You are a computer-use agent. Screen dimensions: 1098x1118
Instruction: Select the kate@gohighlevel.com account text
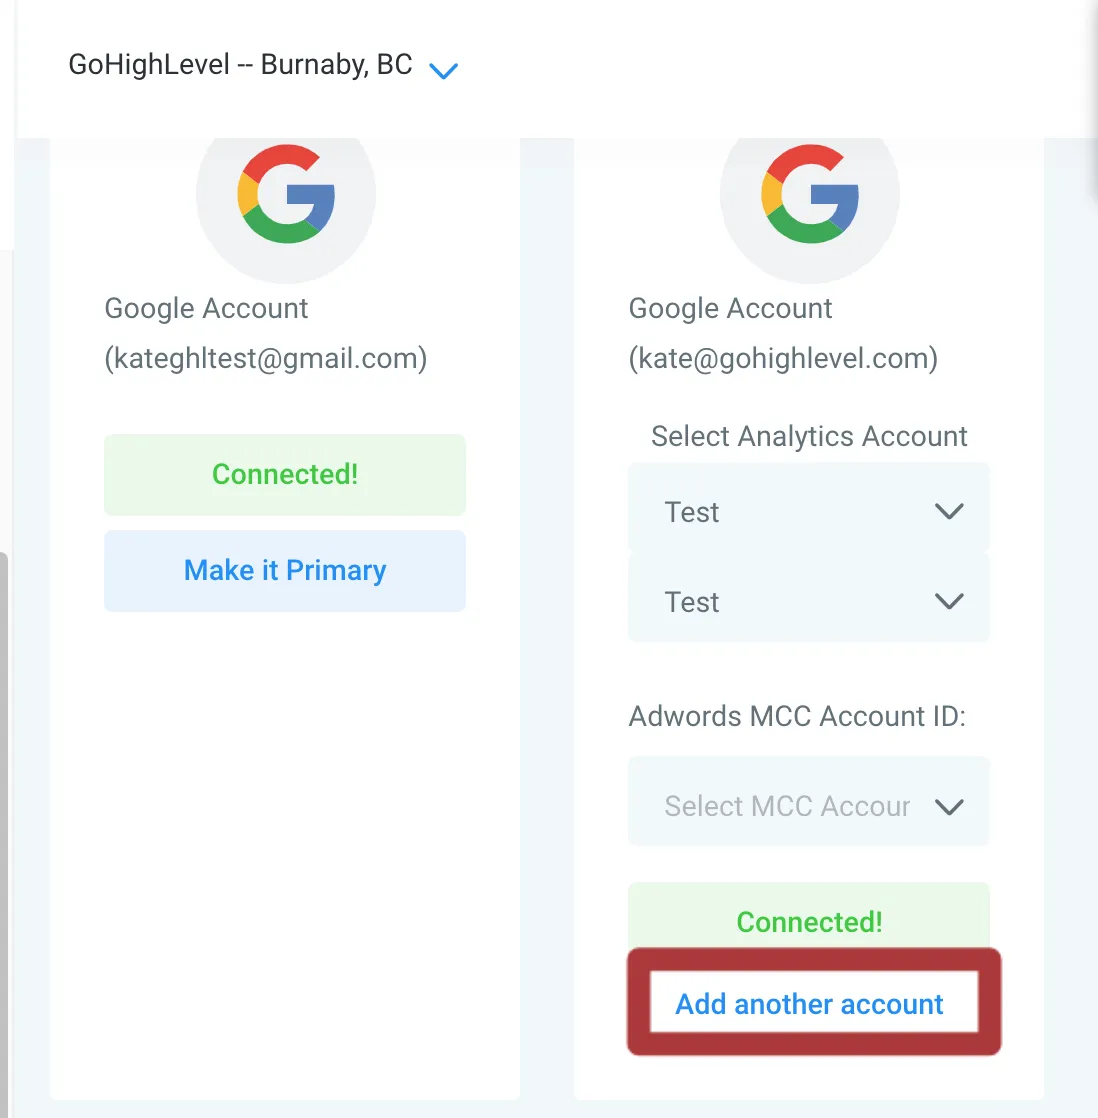pos(783,358)
